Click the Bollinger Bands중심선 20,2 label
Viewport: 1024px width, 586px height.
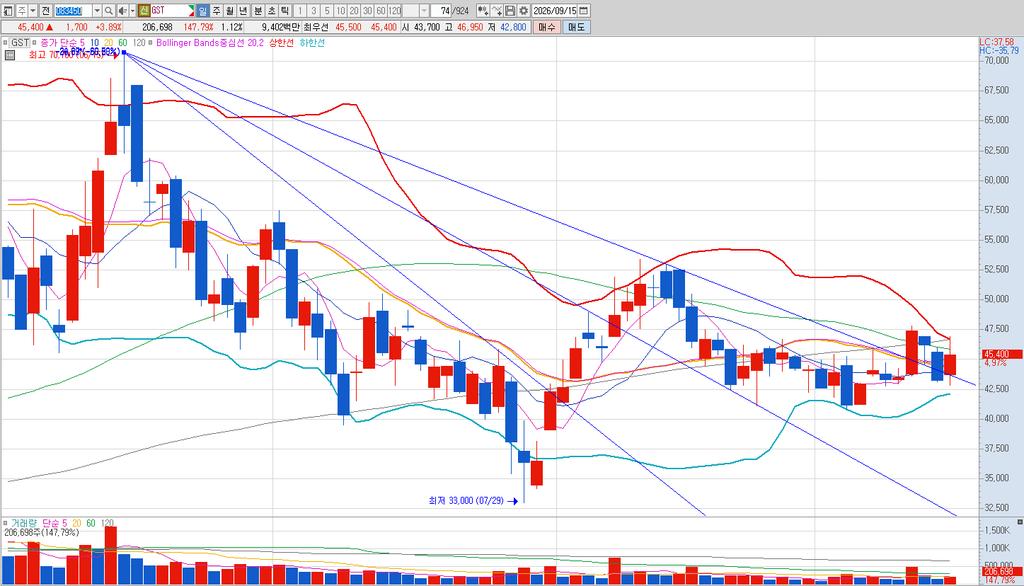[x=210, y=43]
